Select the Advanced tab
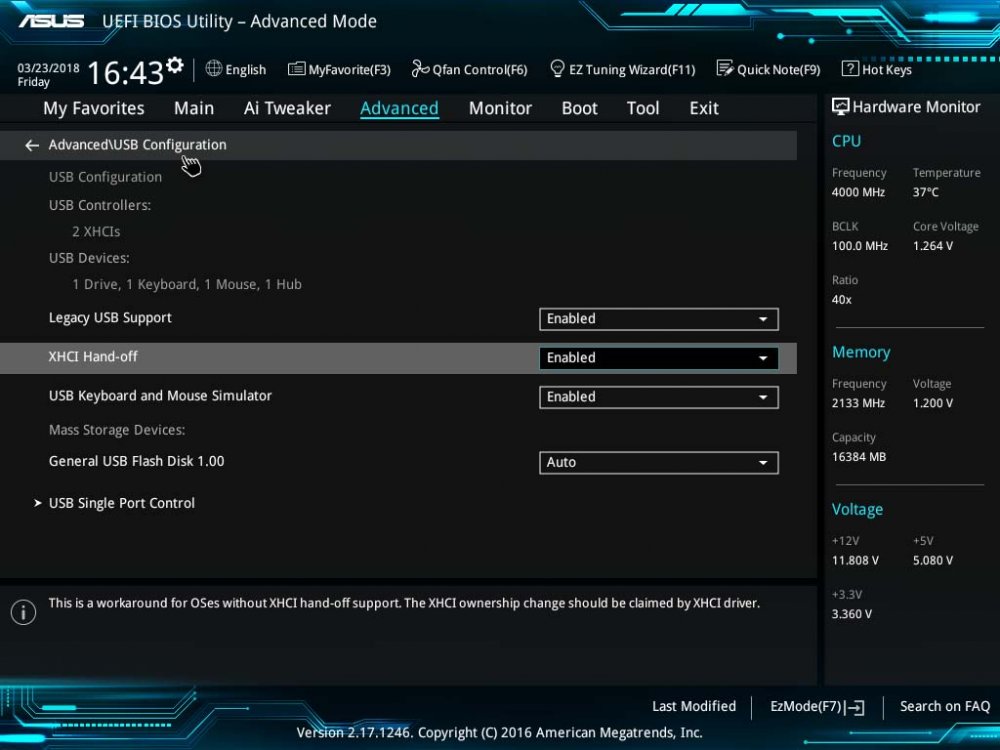 (x=399, y=108)
